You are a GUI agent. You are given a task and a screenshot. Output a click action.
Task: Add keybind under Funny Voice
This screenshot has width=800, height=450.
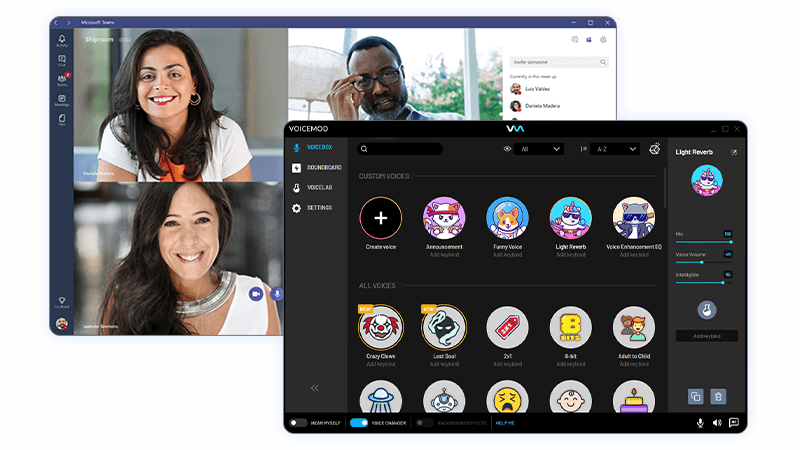pos(507,255)
